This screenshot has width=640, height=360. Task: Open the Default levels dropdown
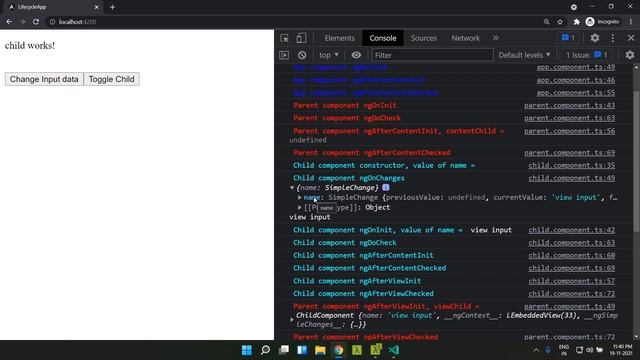(524, 55)
